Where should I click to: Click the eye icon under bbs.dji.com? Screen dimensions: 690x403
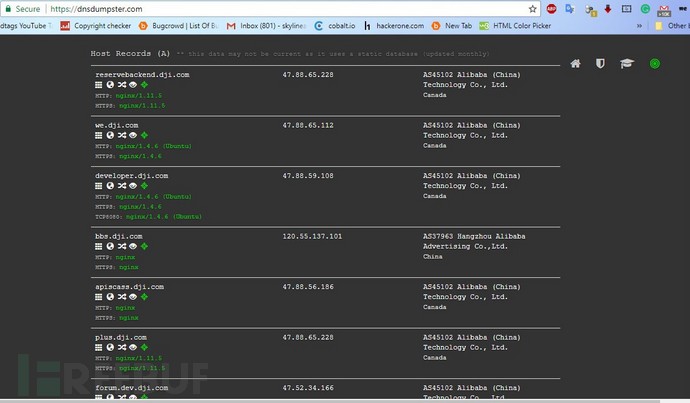(133, 246)
